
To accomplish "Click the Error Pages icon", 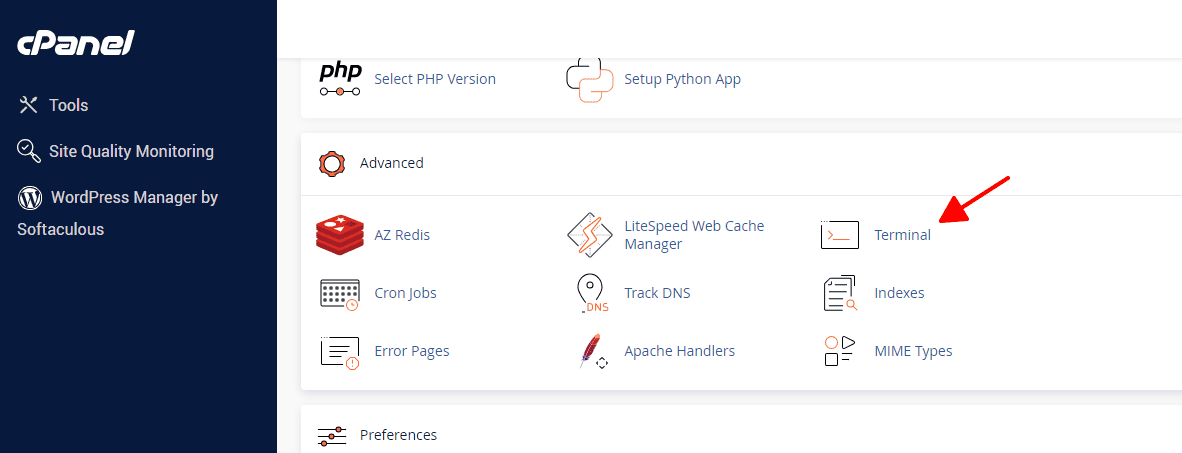I will tap(339, 351).
